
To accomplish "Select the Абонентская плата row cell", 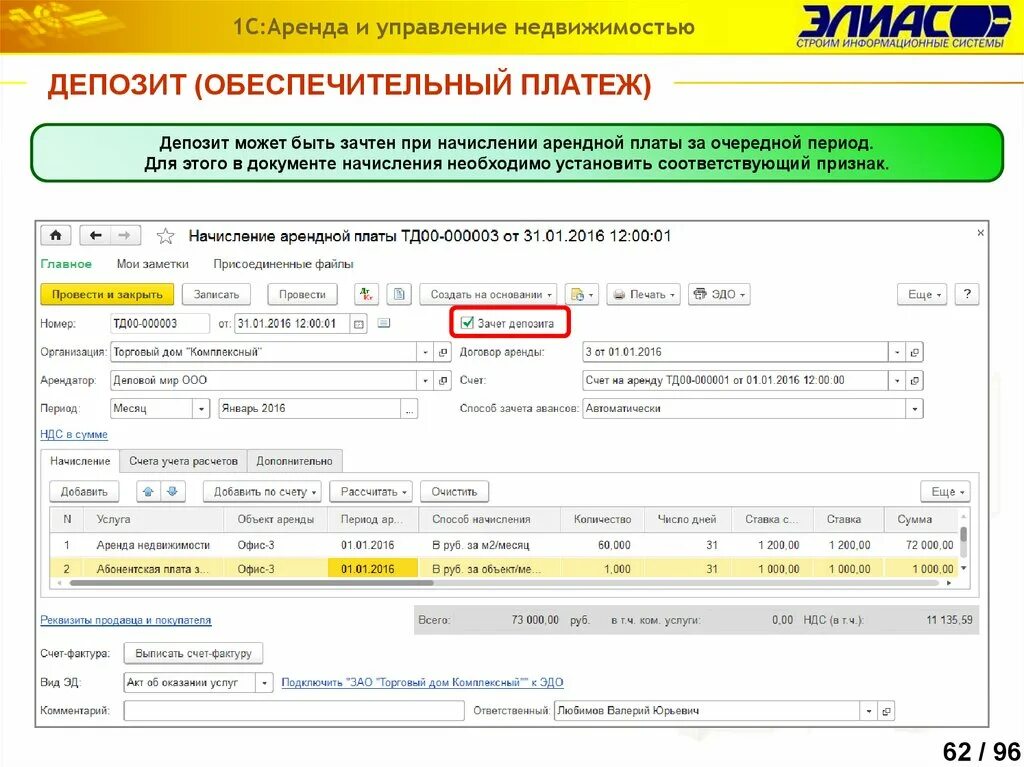I will (x=153, y=569).
